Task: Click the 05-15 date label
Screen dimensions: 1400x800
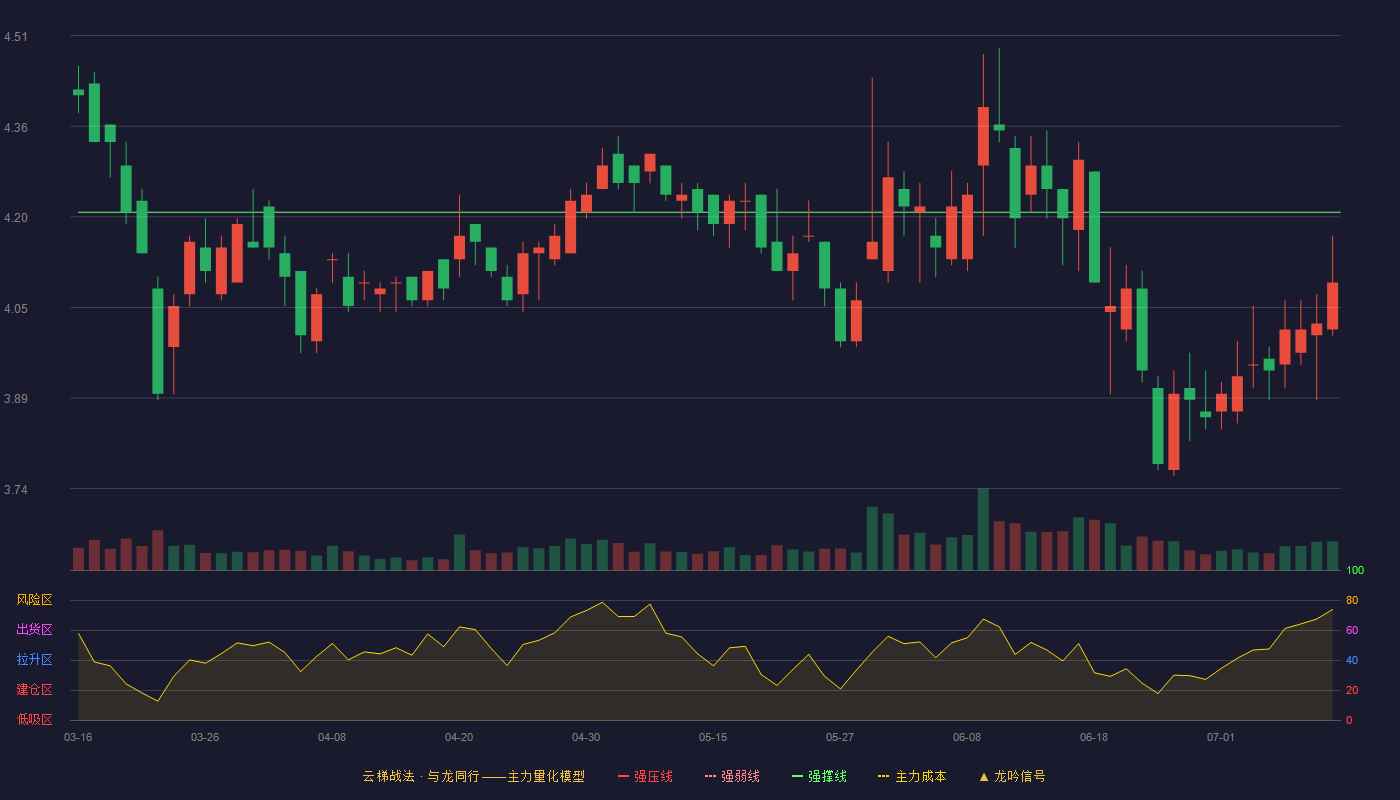Action: [713, 737]
